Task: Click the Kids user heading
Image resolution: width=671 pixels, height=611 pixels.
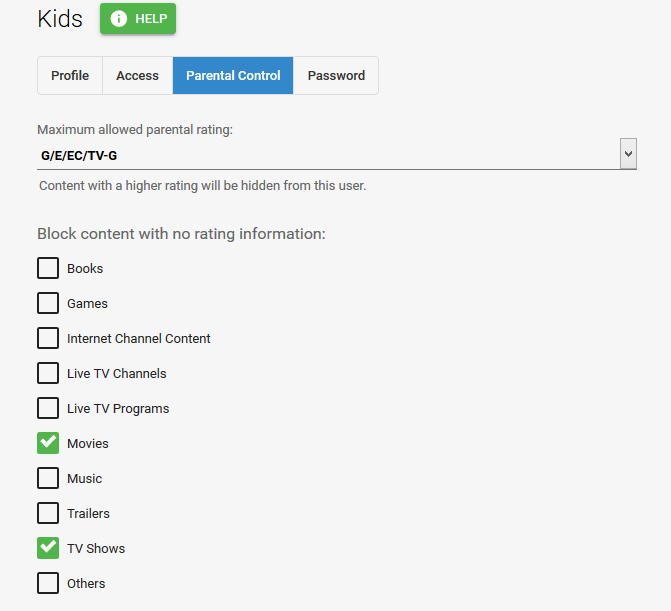Action: pyautogui.click(x=60, y=19)
